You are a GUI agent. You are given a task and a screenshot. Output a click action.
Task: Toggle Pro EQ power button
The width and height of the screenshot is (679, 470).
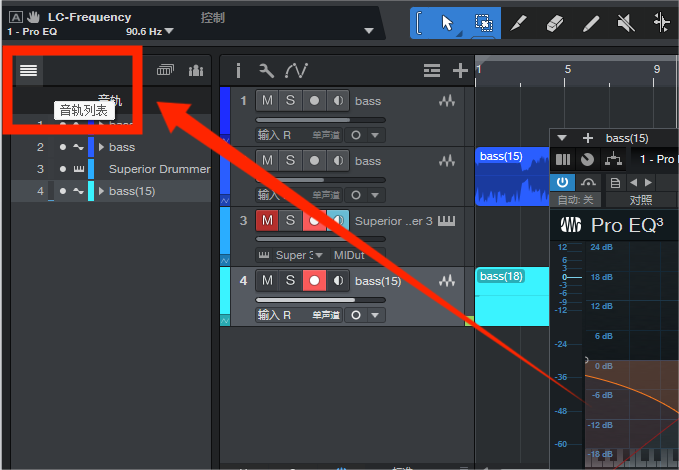(x=562, y=182)
